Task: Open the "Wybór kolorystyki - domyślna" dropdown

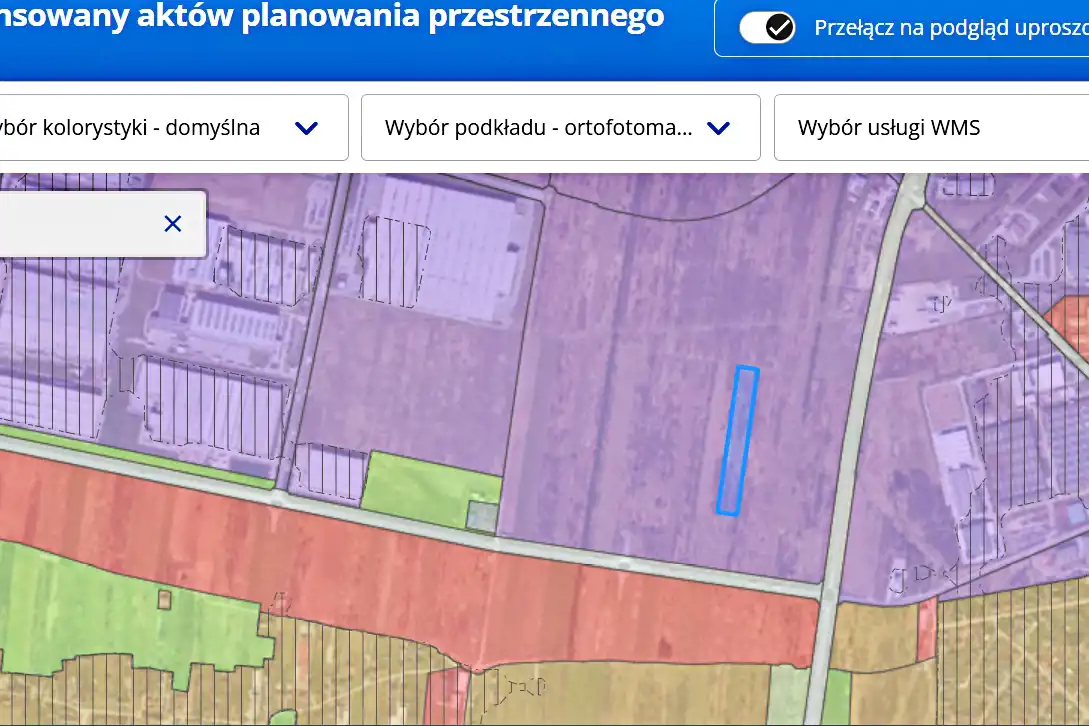Action: pyautogui.click(x=150, y=127)
